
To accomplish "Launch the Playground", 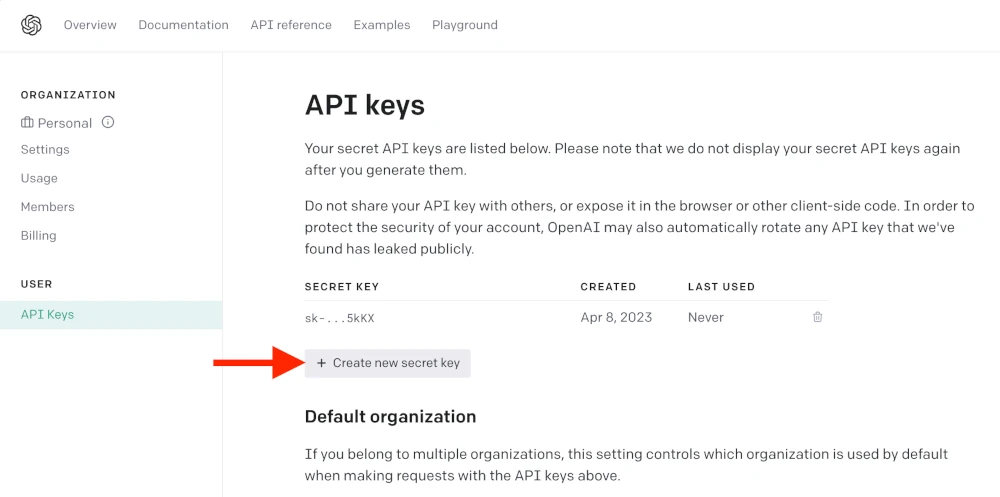I will [x=464, y=25].
